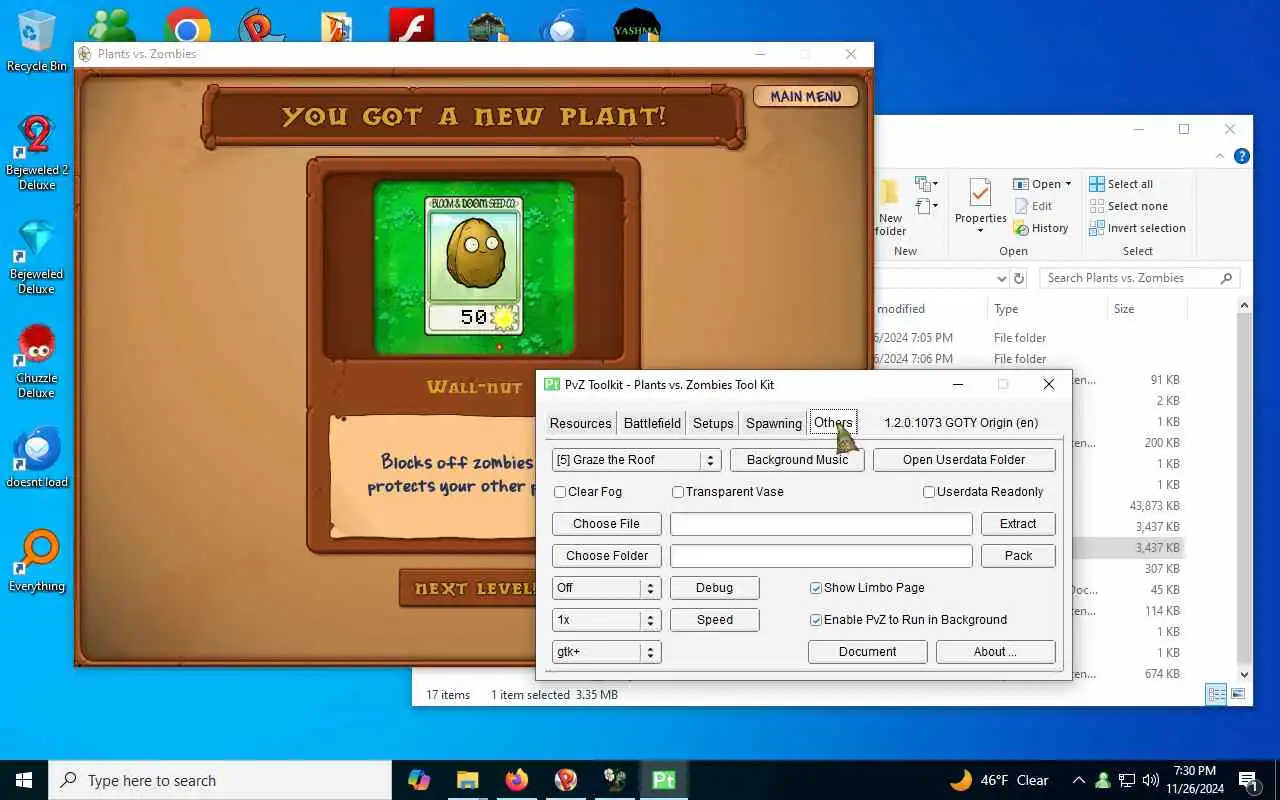Click the MAIN MENU button in game

tap(806, 97)
